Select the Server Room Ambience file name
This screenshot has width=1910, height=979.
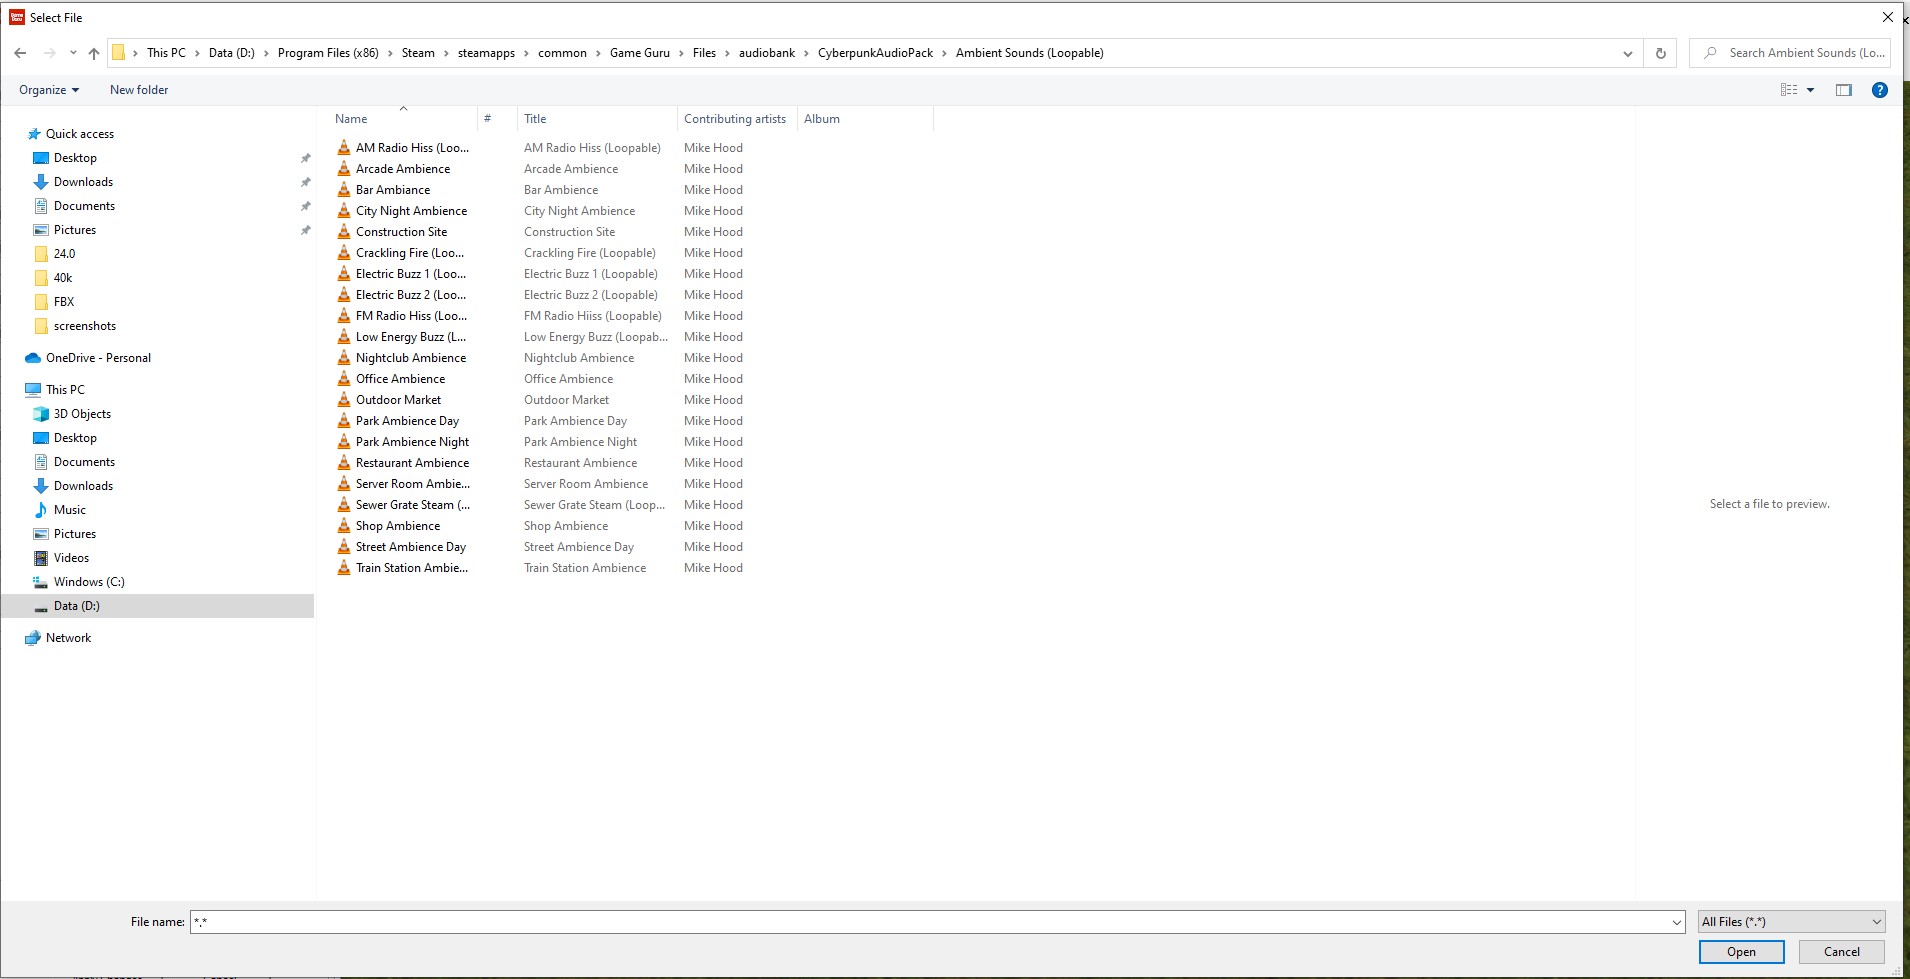pyautogui.click(x=412, y=484)
